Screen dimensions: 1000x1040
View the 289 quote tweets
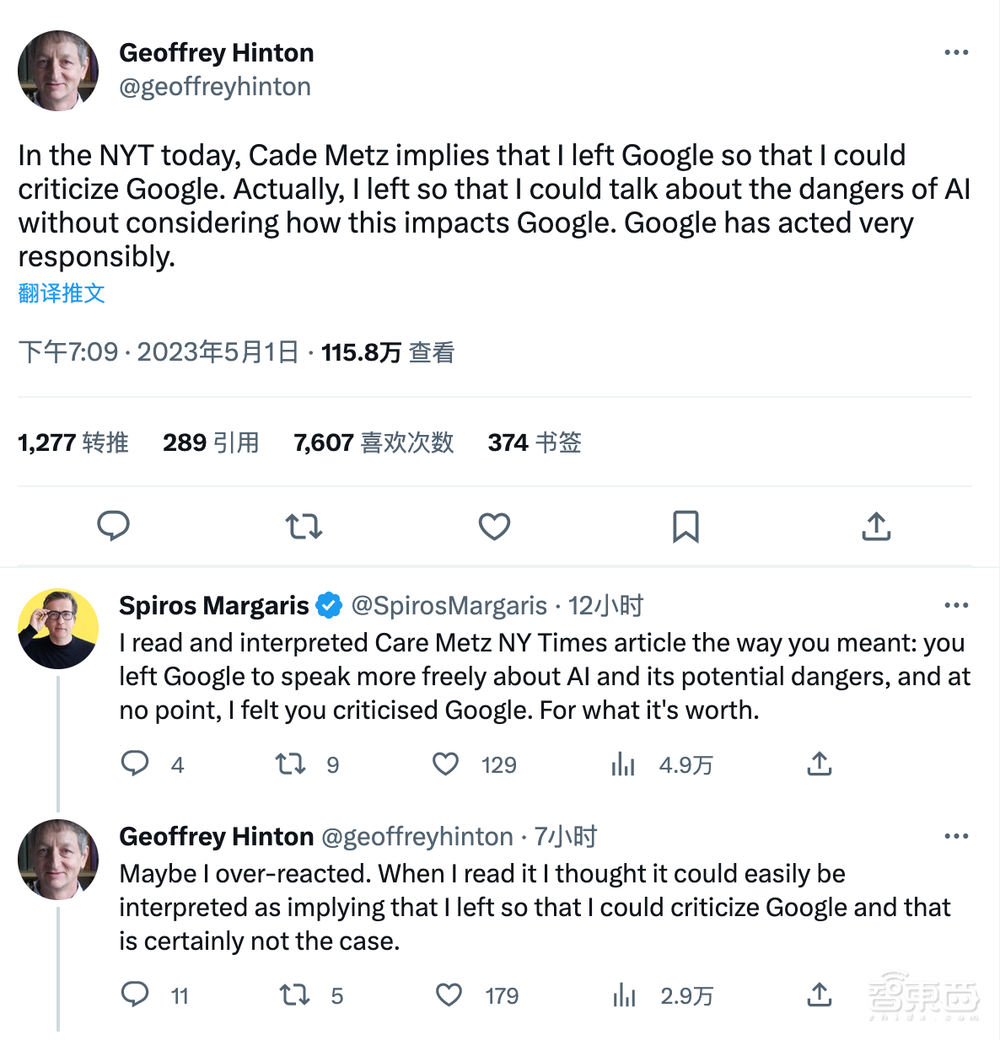210,442
